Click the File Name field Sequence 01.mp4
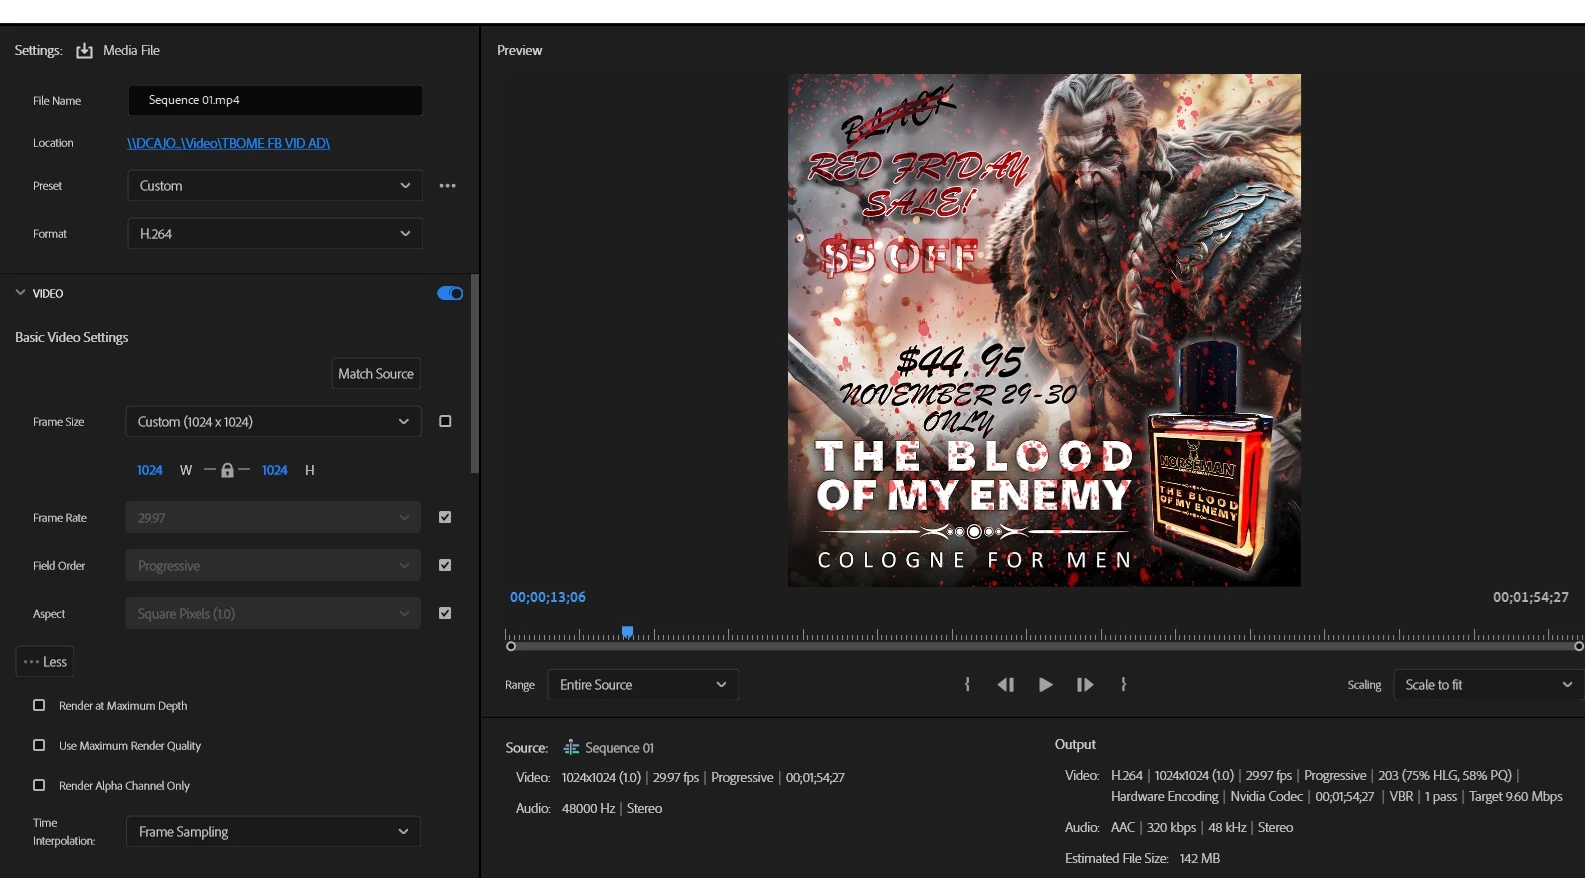Screen dimensions: 1585x878 click(x=275, y=100)
